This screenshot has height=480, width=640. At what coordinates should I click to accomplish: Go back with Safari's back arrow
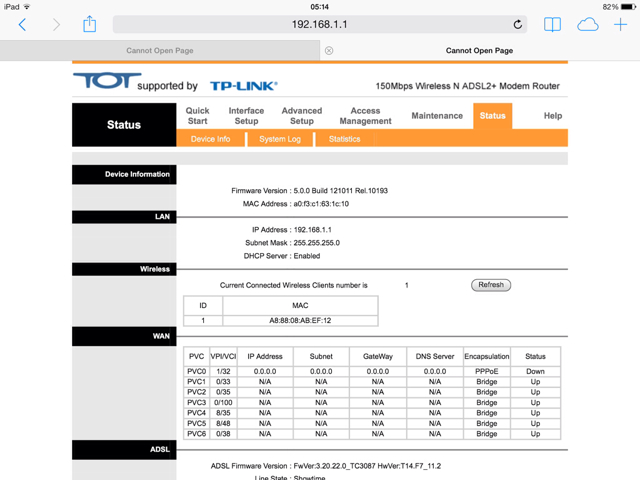click(x=22, y=24)
